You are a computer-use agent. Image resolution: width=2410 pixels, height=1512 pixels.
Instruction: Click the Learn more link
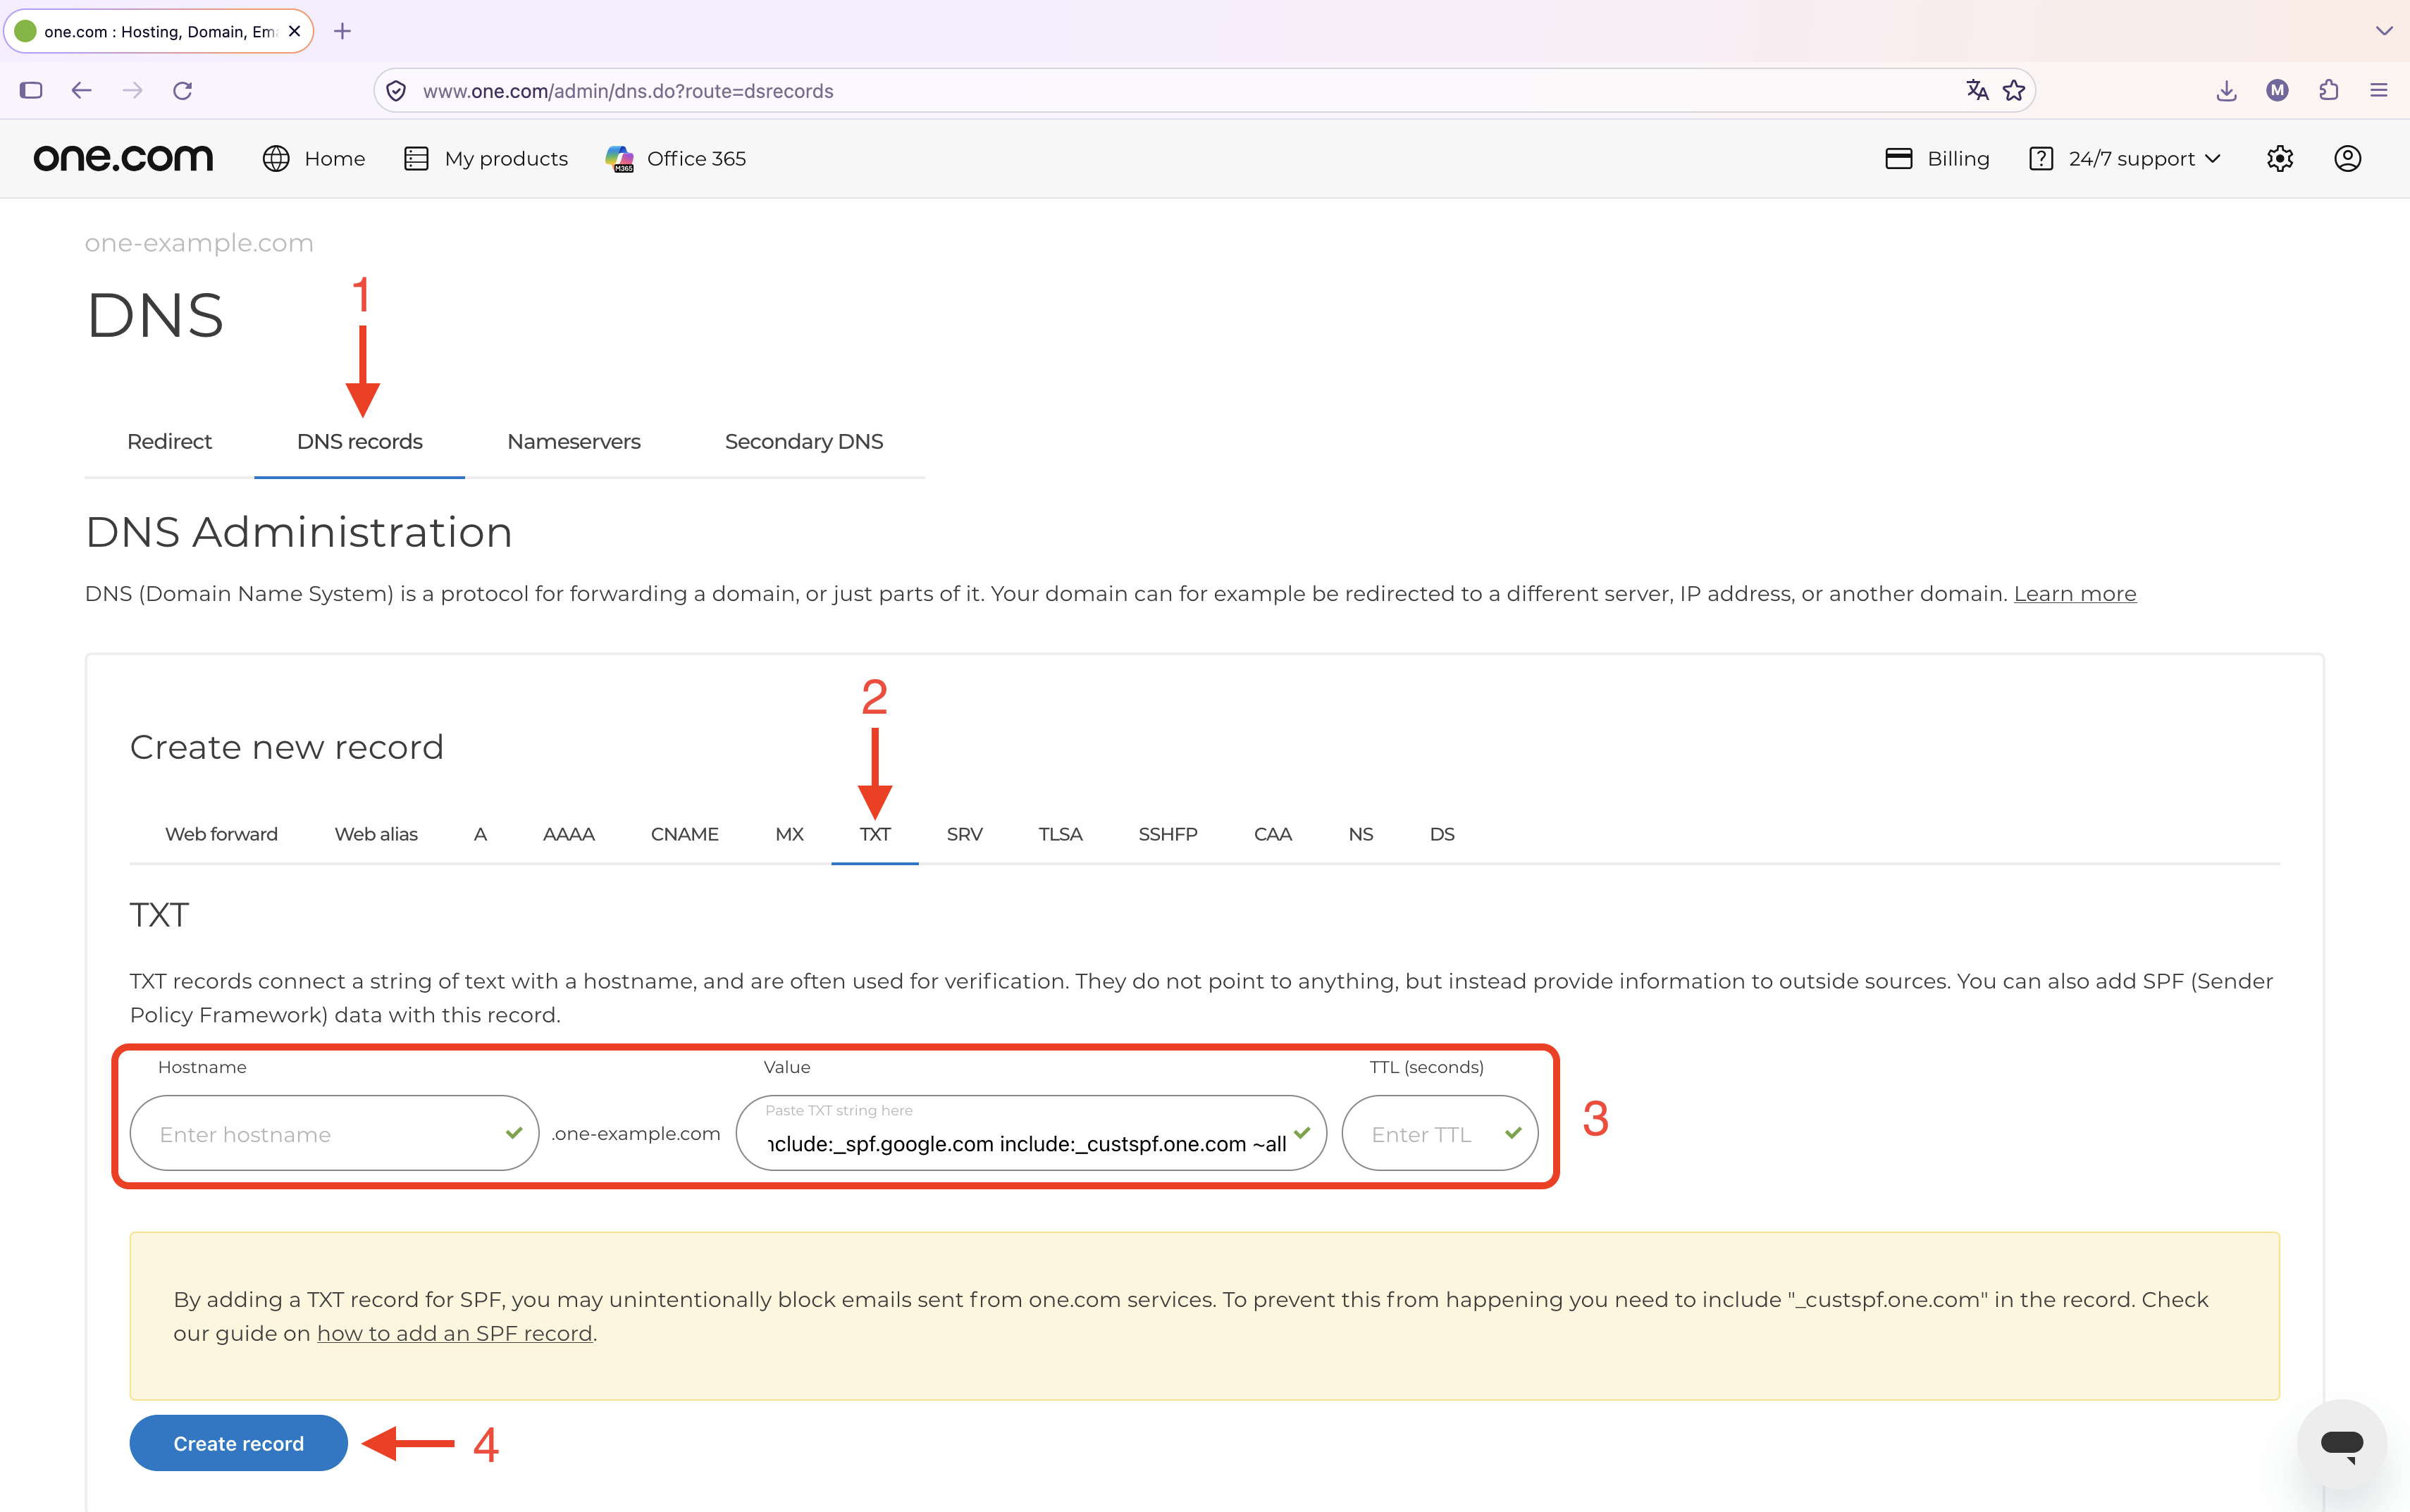2075,594
